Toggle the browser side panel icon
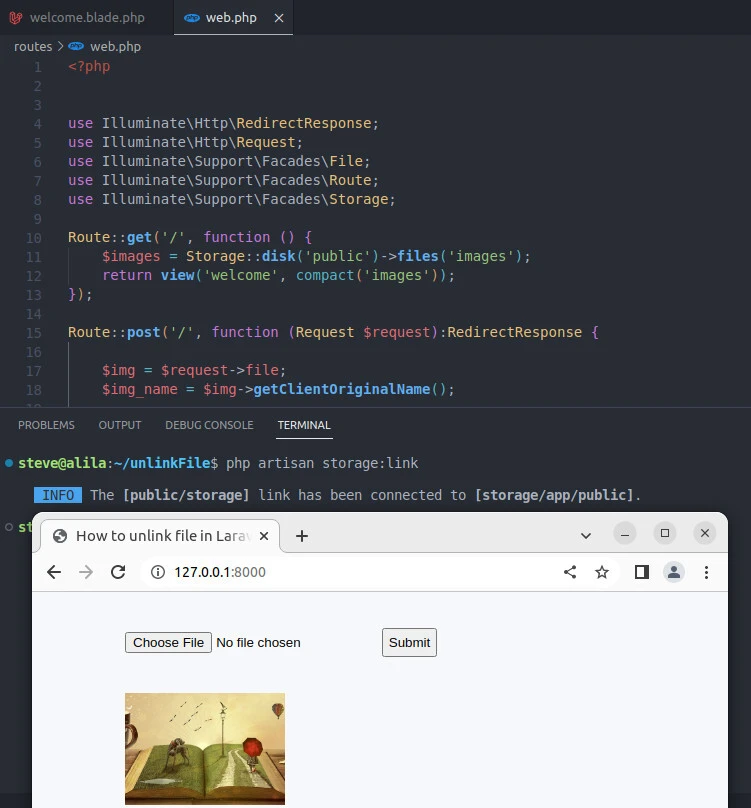751x808 pixels. 642,572
